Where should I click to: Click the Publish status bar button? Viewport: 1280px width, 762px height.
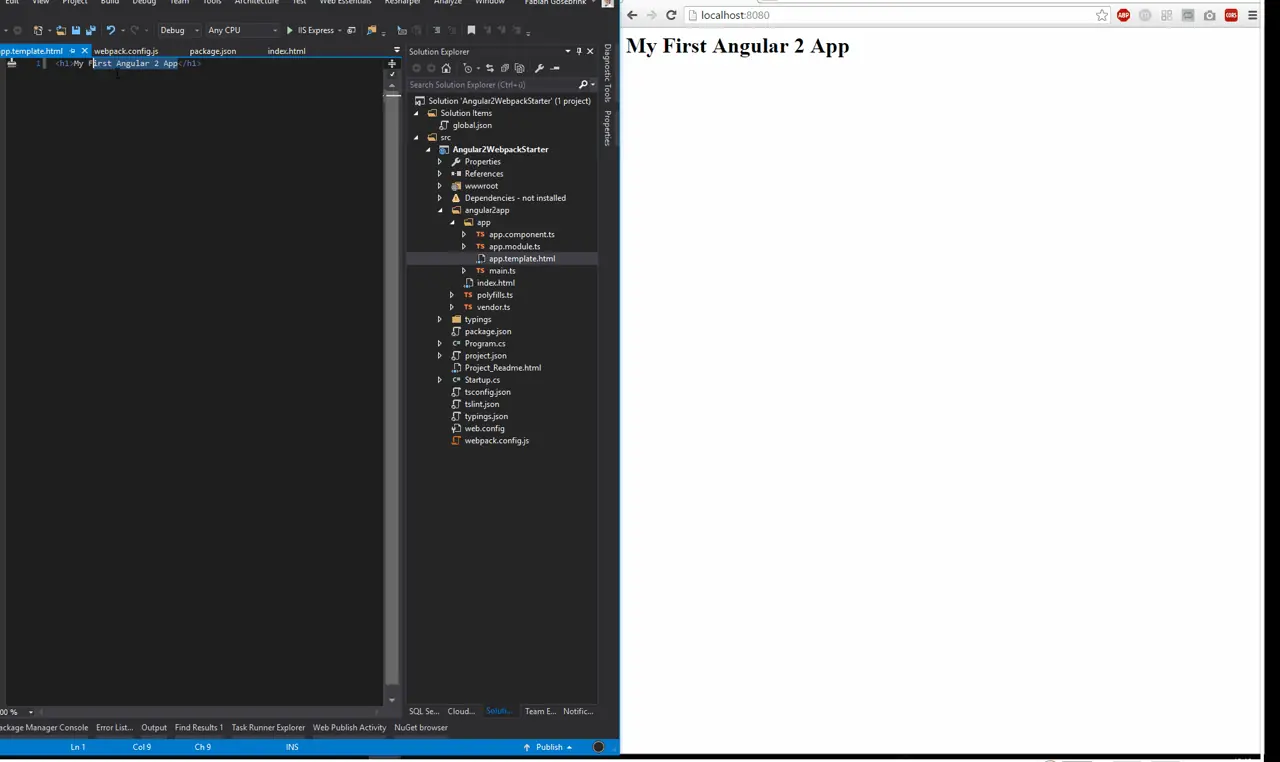point(548,747)
